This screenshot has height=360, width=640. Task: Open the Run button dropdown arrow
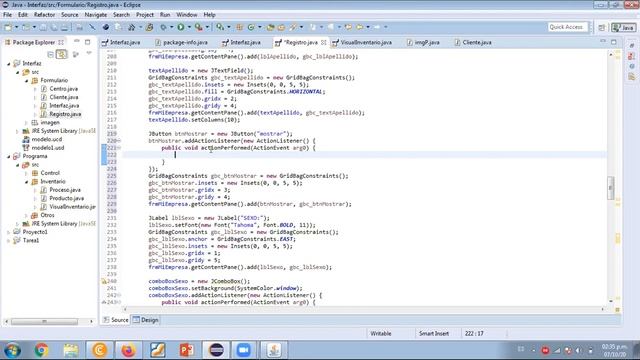point(189,27)
